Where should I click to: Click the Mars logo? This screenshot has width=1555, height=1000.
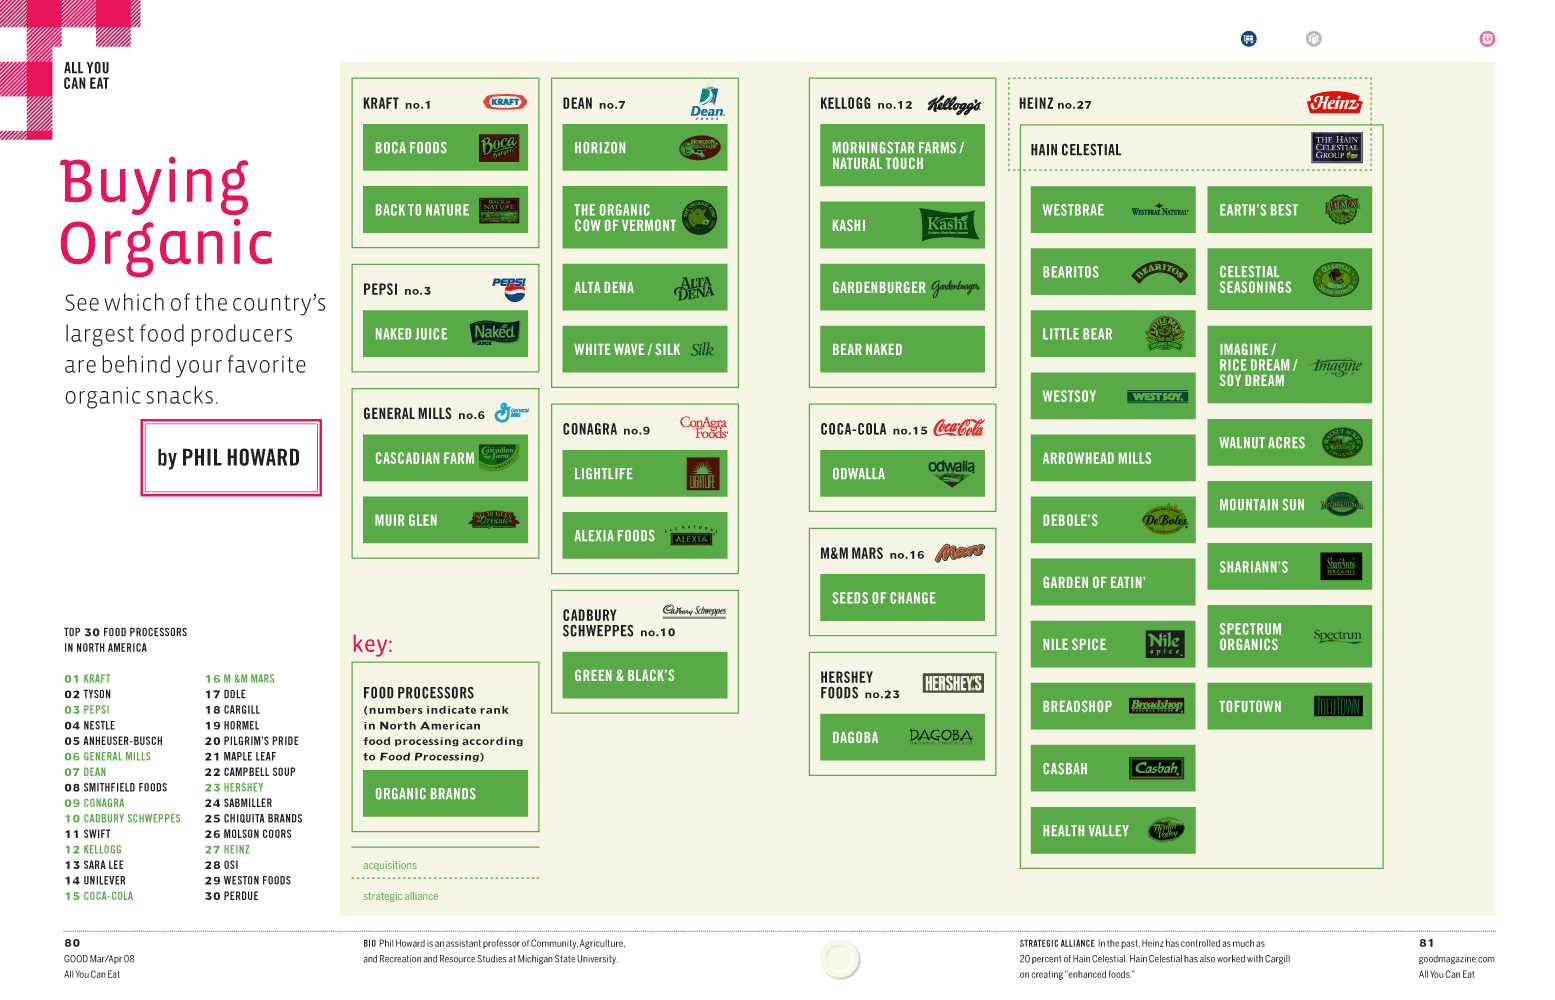959,553
